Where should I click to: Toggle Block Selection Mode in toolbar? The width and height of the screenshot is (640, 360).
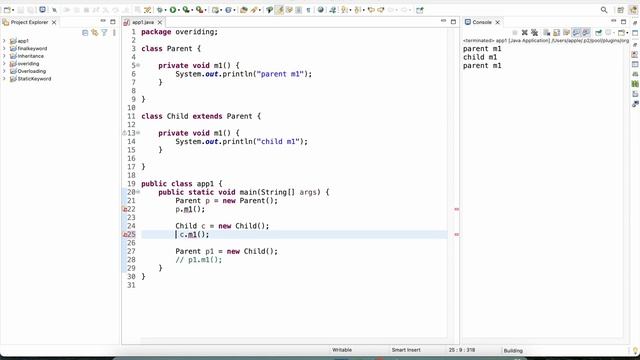[299, 10]
